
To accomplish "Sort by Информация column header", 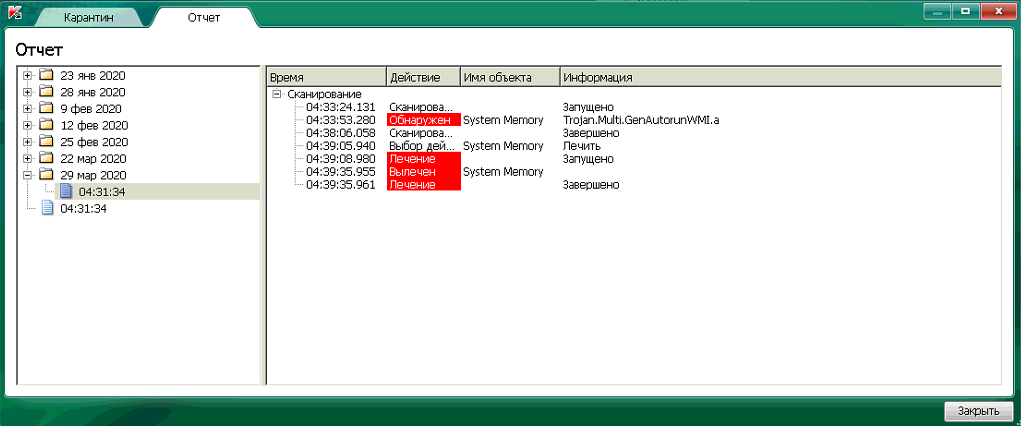I will (x=780, y=77).
